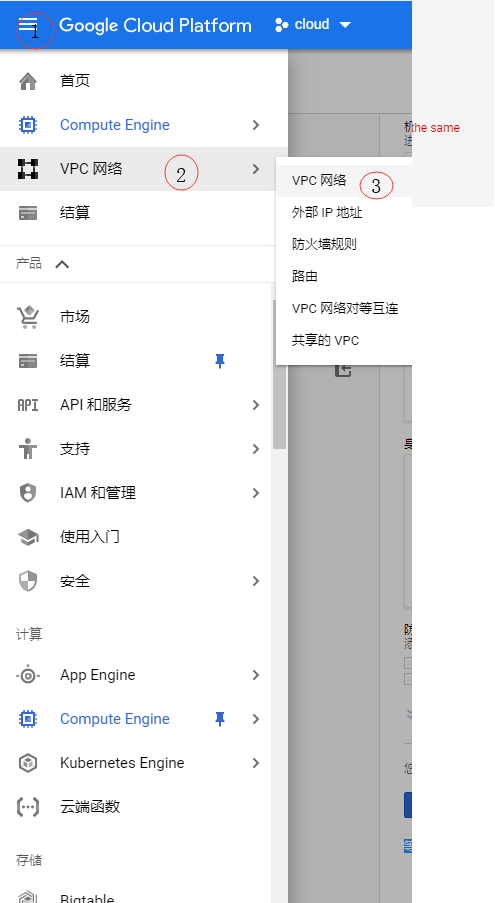Choose 防火墙规则 from the submenu
495x903 pixels.
point(324,244)
